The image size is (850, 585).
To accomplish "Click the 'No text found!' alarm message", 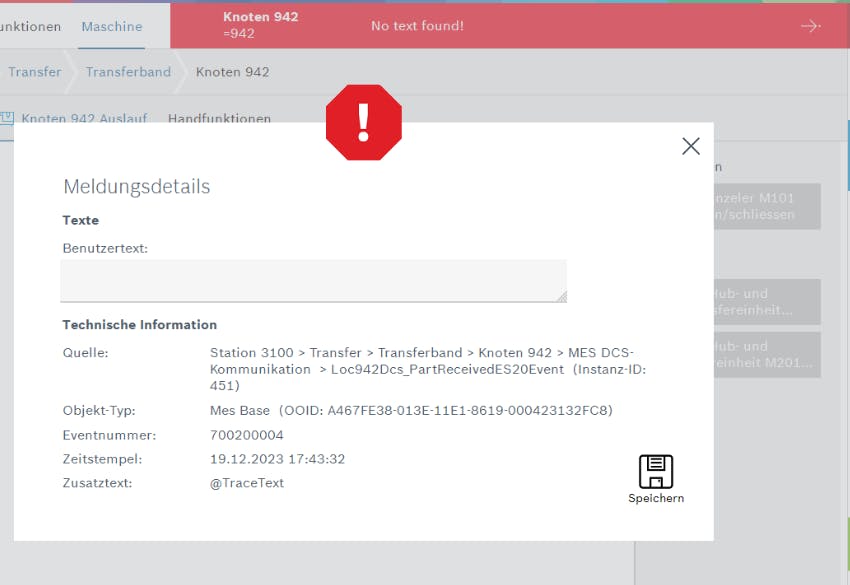I will pos(417,26).
